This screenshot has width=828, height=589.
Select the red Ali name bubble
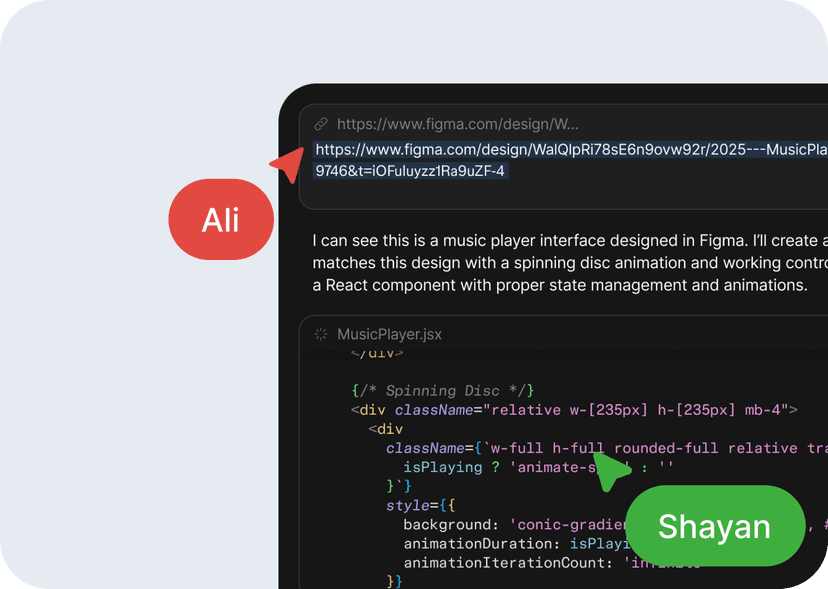[221, 219]
